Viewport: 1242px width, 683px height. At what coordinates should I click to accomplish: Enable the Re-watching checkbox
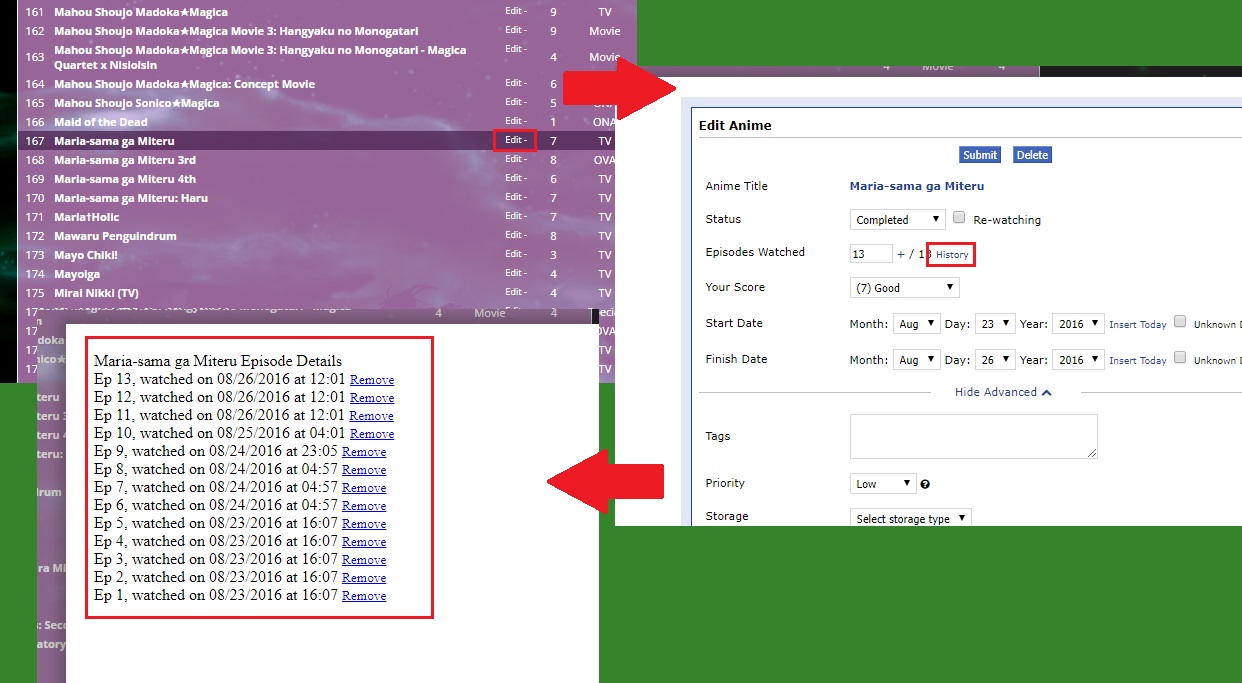(959, 218)
